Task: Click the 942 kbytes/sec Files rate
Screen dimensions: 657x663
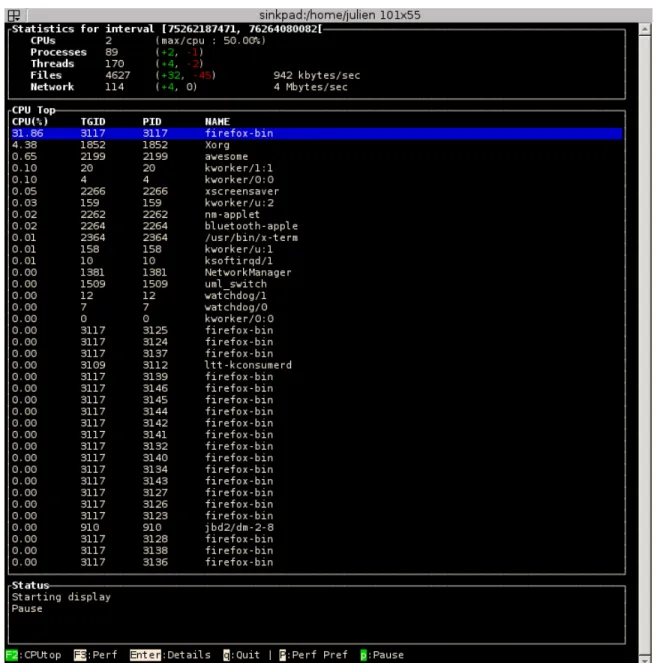Action: (x=317, y=76)
